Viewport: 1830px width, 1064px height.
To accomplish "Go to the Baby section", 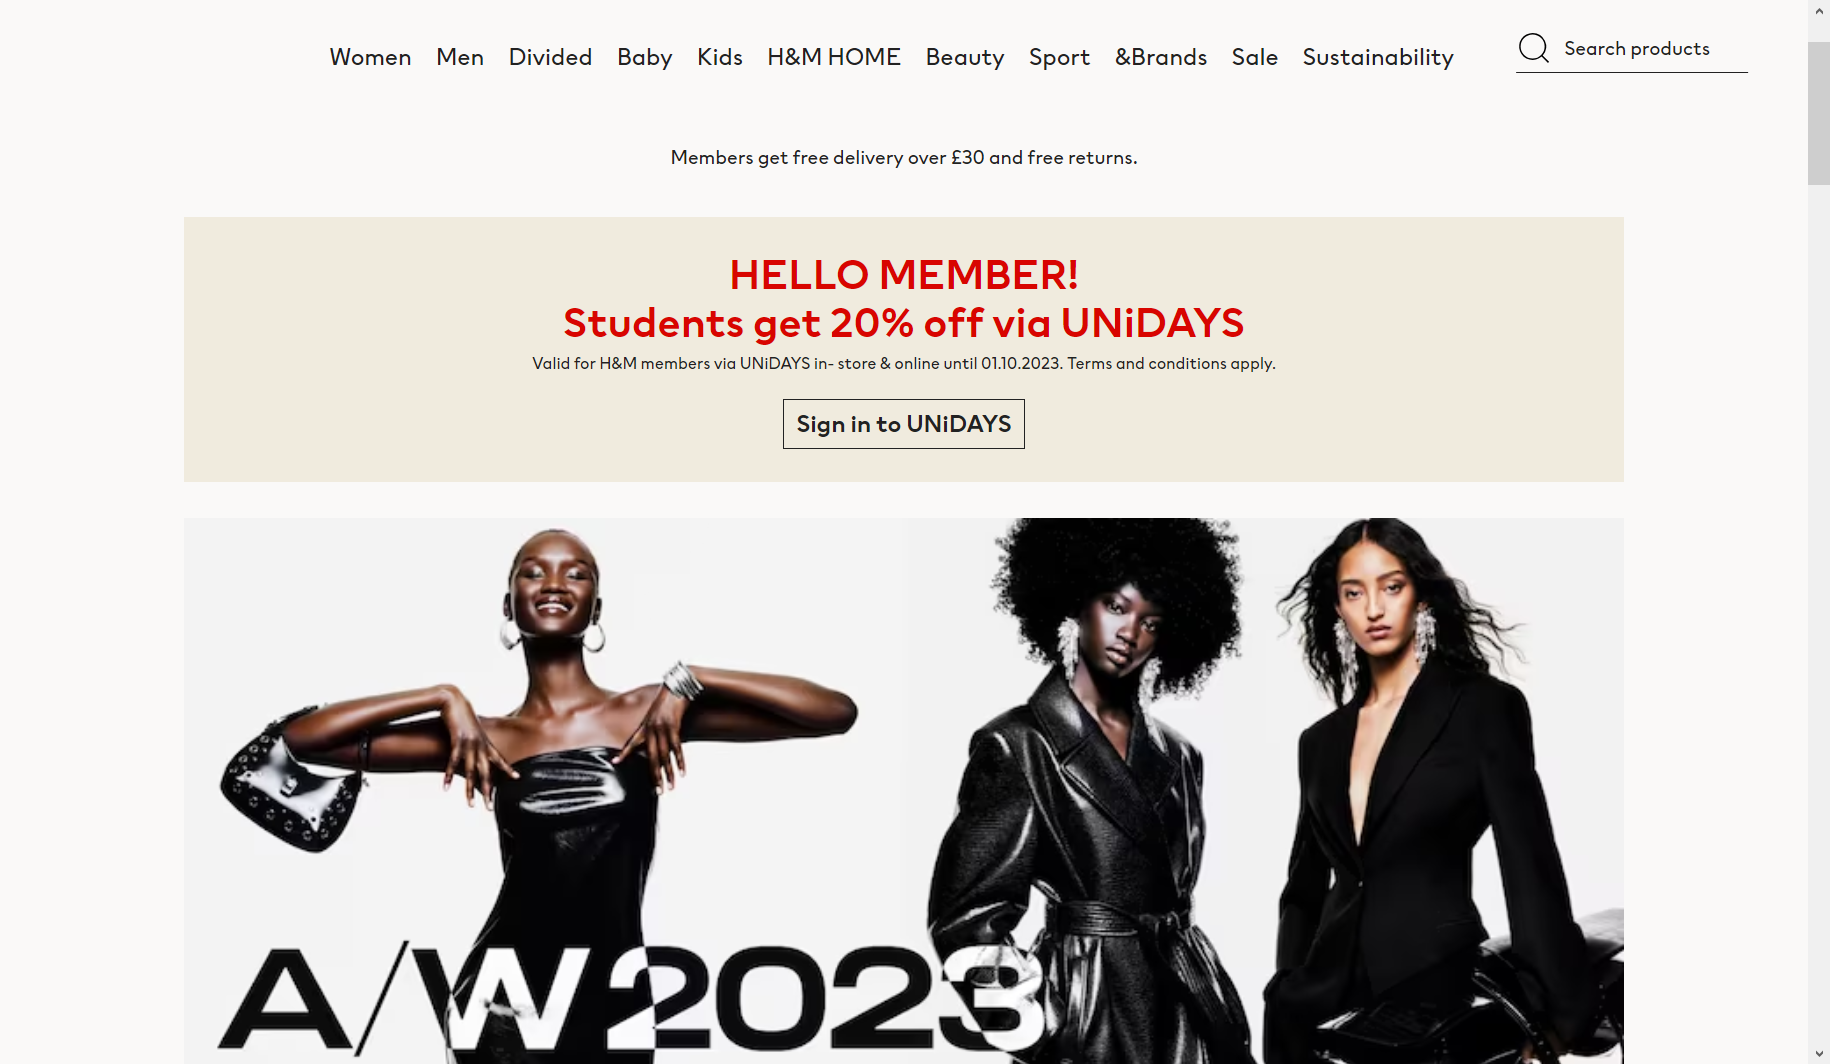I will pyautogui.click(x=645, y=57).
